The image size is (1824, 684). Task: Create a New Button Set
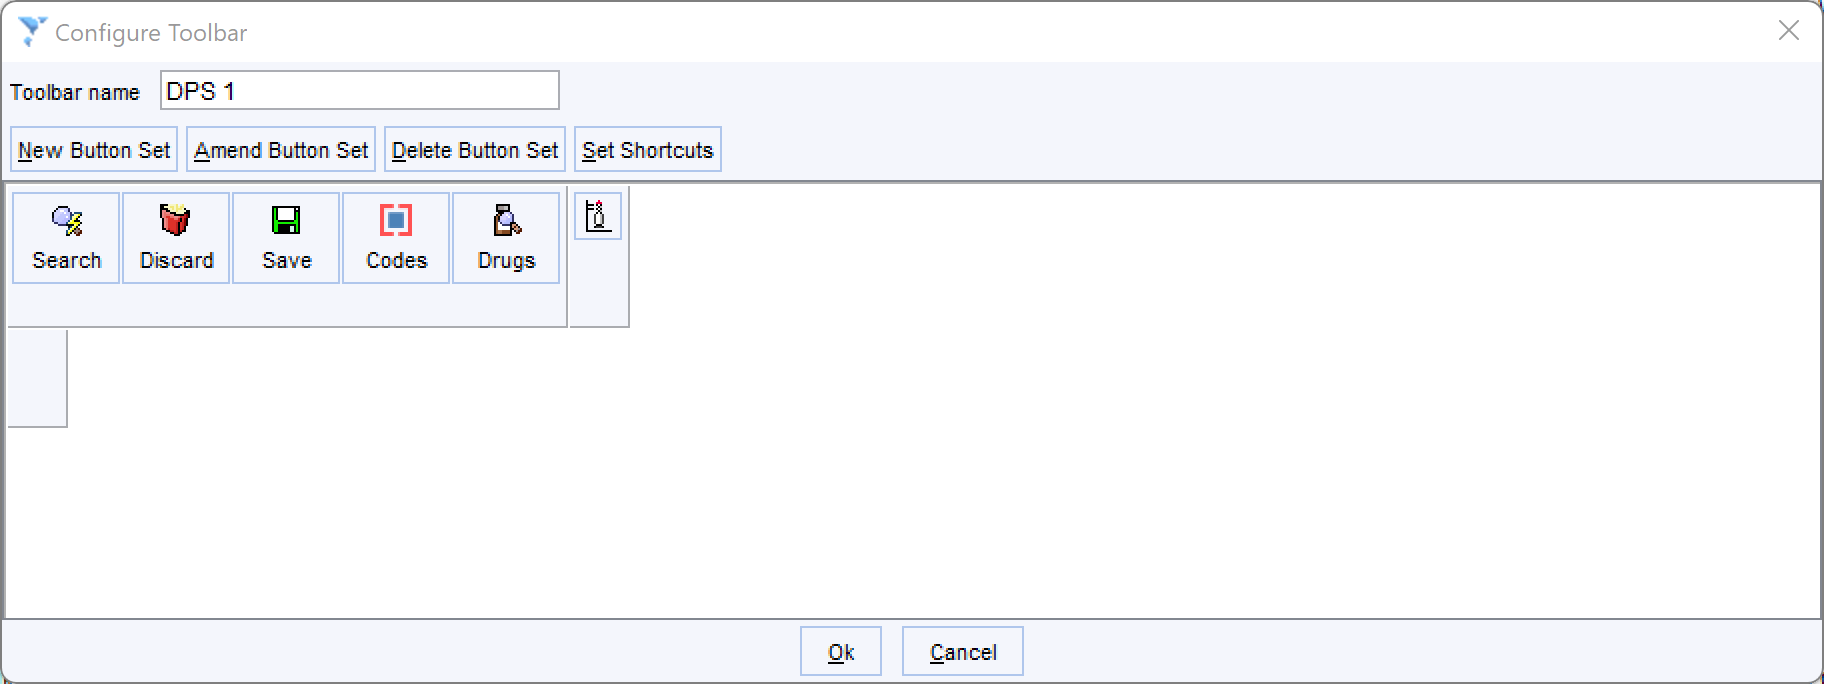pyautogui.click(x=94, y=149)
